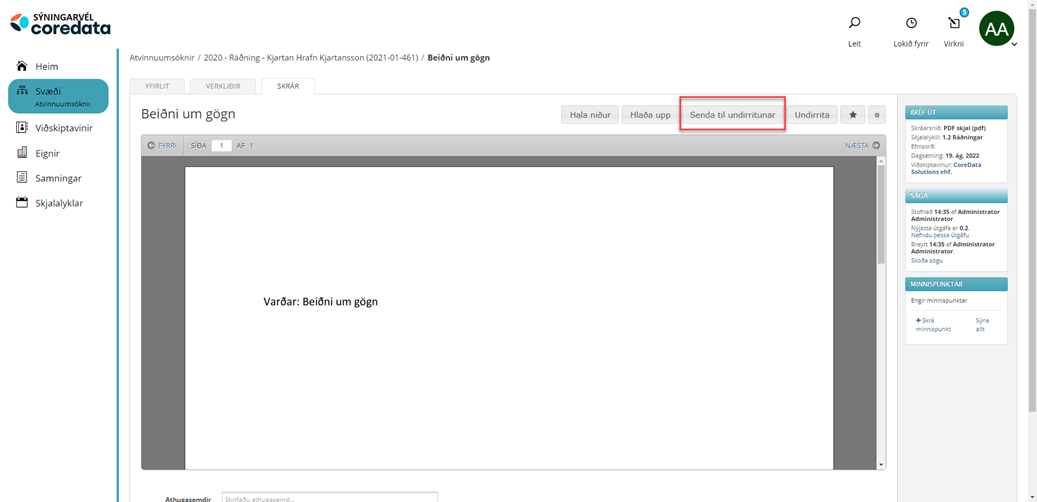Click the Skoða sögu link
This screenshot has width=1037, height=502.
tap(926, 260)
